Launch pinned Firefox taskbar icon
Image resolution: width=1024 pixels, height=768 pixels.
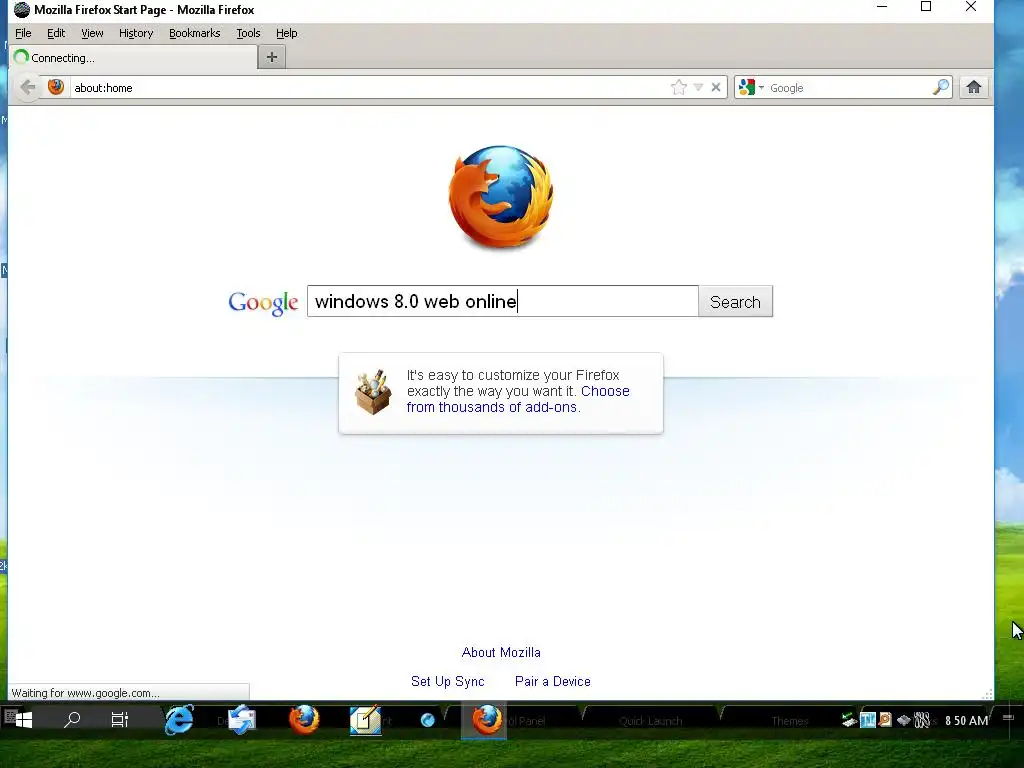point(304,720)
